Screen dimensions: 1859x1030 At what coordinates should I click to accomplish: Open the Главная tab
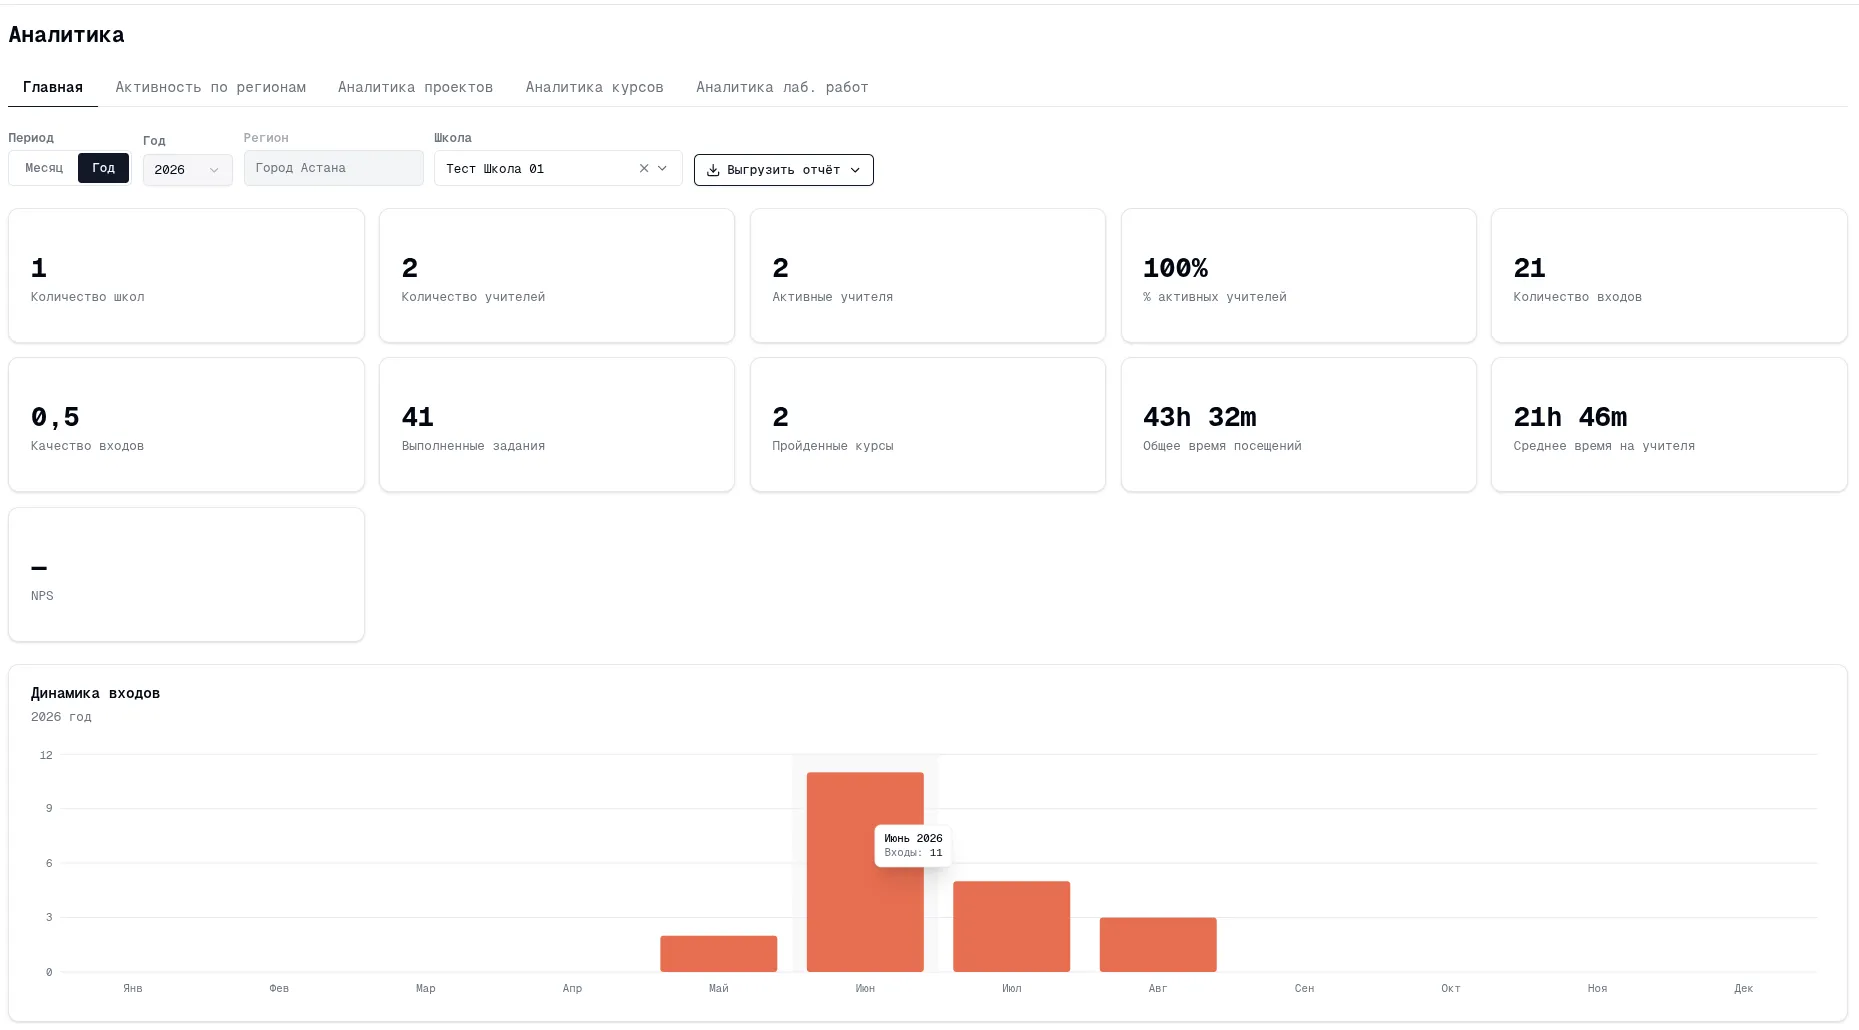coord(53,87)
